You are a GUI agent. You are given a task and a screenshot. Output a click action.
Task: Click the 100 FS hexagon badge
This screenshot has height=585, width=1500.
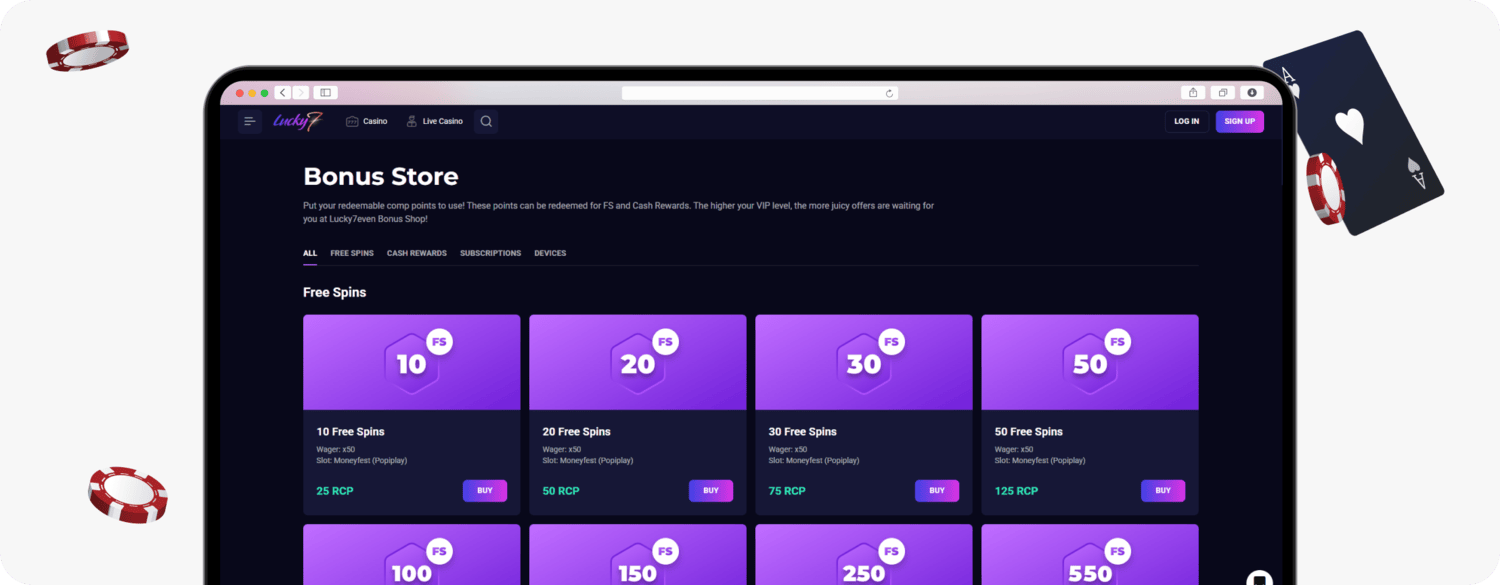pyautogui.click(x=412, y=565)
